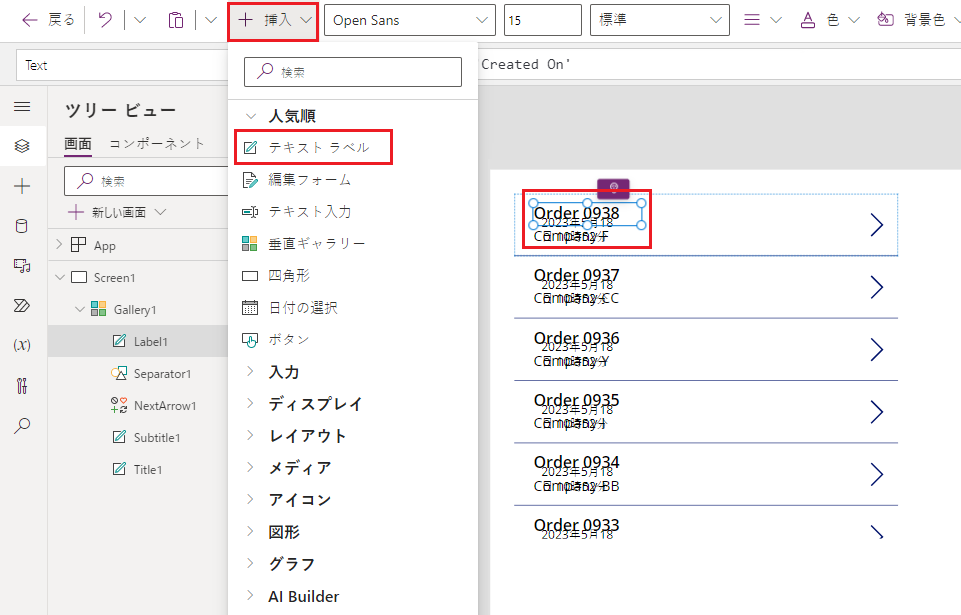Insert a 編集フォーム control
The width and height of the screenshot is (961, 615).
(x=297, y=180)
